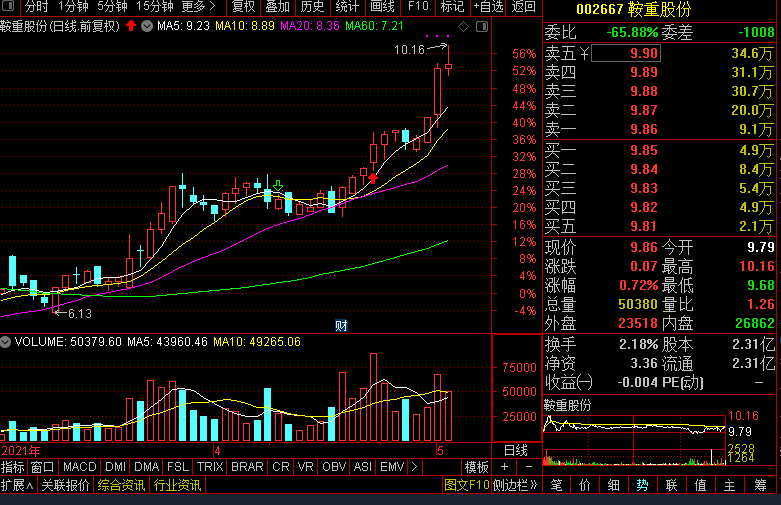Screen dimensions: 781x505
Task: Select 细 detail tab in sidebar
Action: 614,485
